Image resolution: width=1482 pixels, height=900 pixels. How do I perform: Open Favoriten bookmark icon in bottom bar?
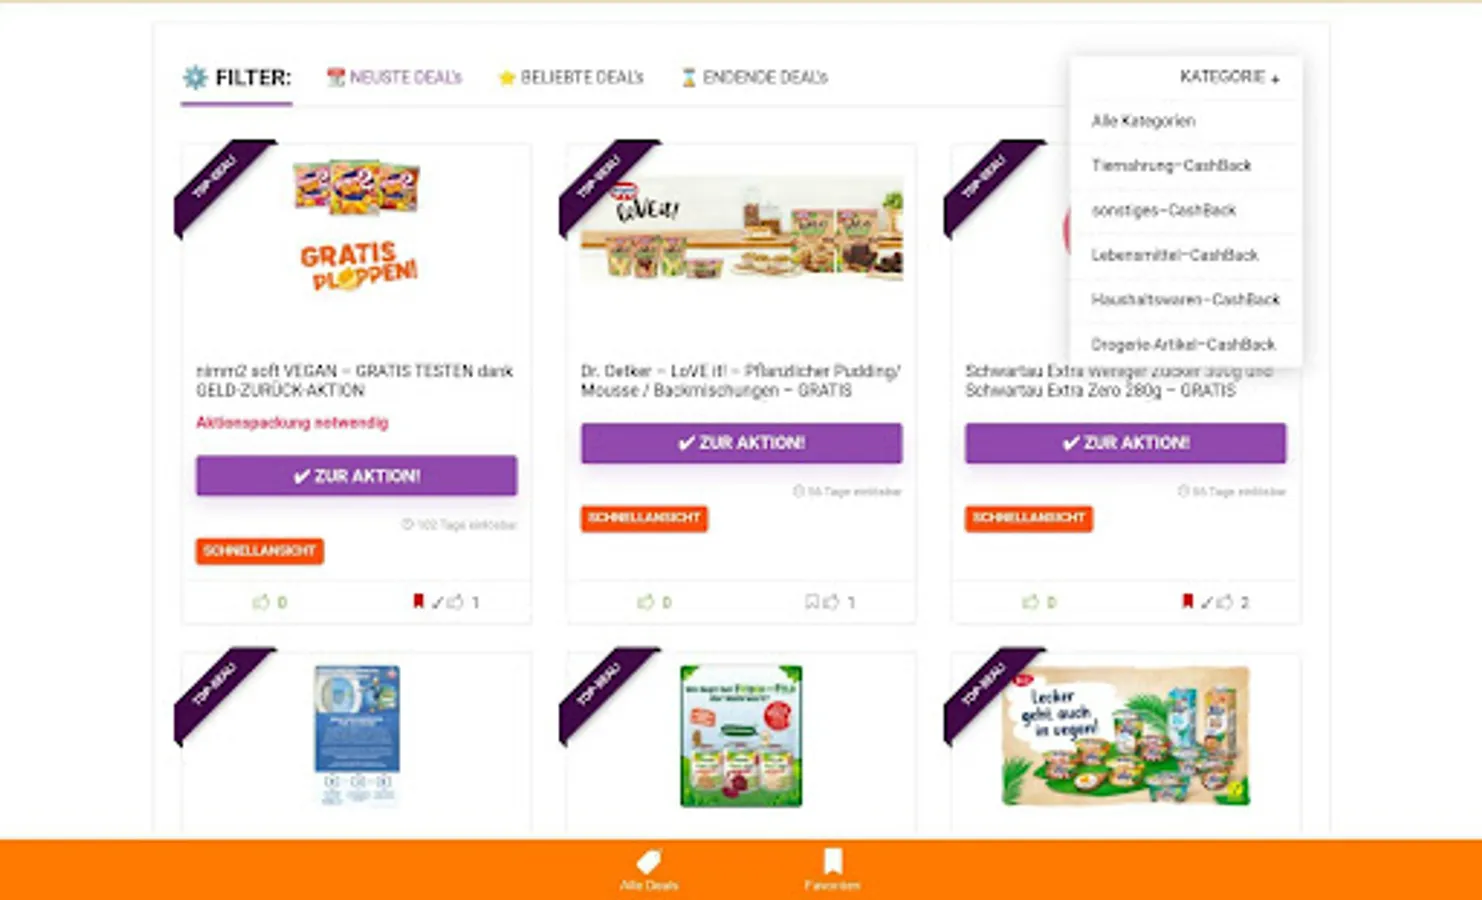832,861
